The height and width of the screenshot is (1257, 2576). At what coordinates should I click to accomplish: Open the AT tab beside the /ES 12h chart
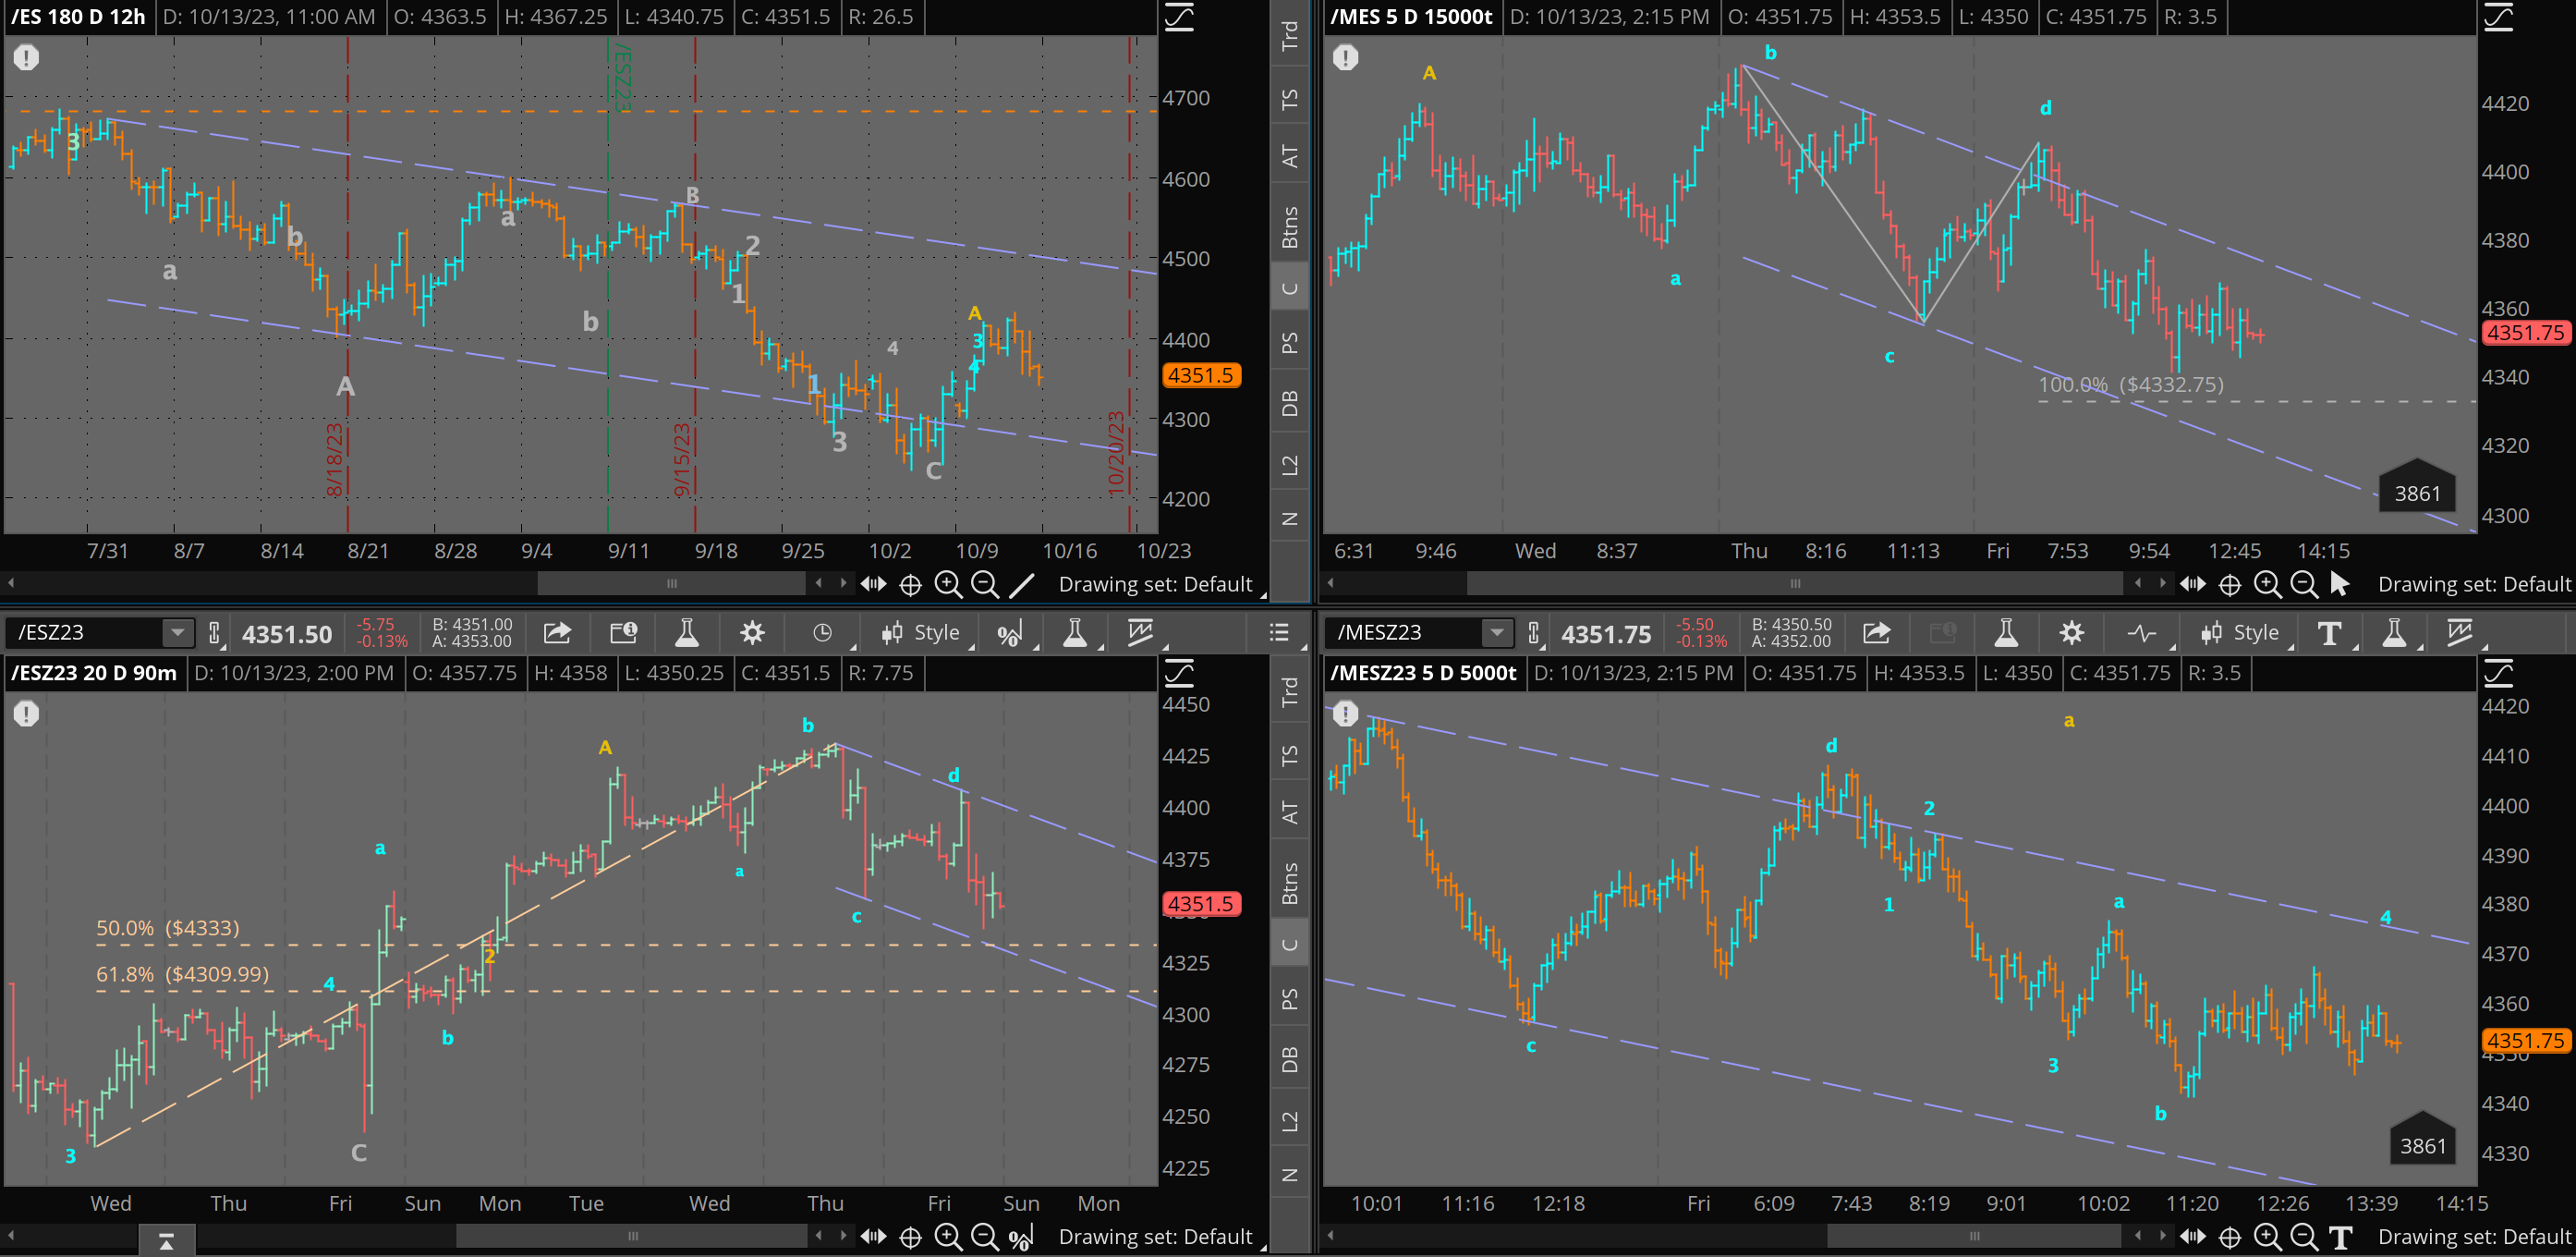click(1290, 157)
